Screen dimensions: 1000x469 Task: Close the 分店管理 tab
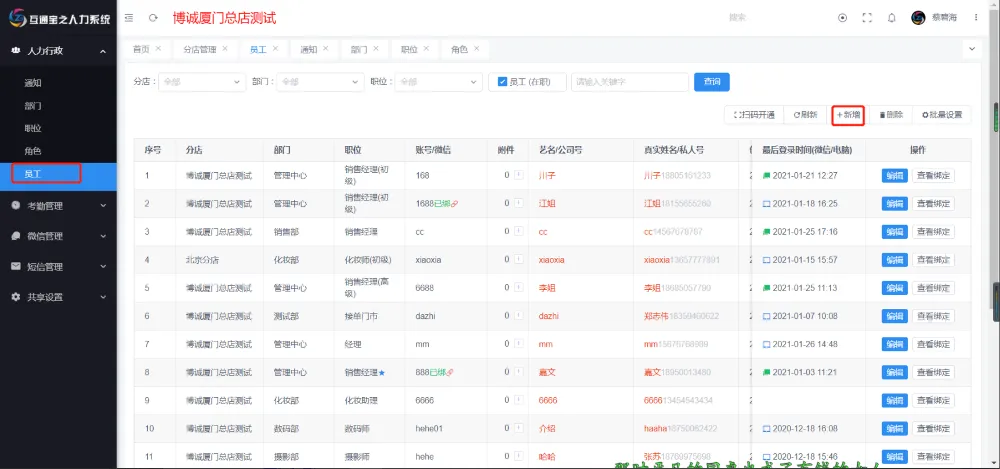225,48
